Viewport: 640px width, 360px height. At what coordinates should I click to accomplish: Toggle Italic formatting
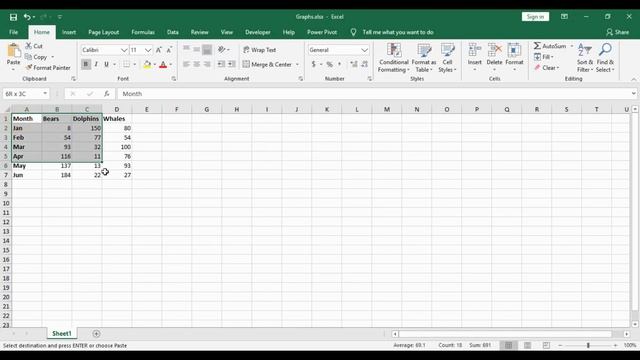pos(96,64)
